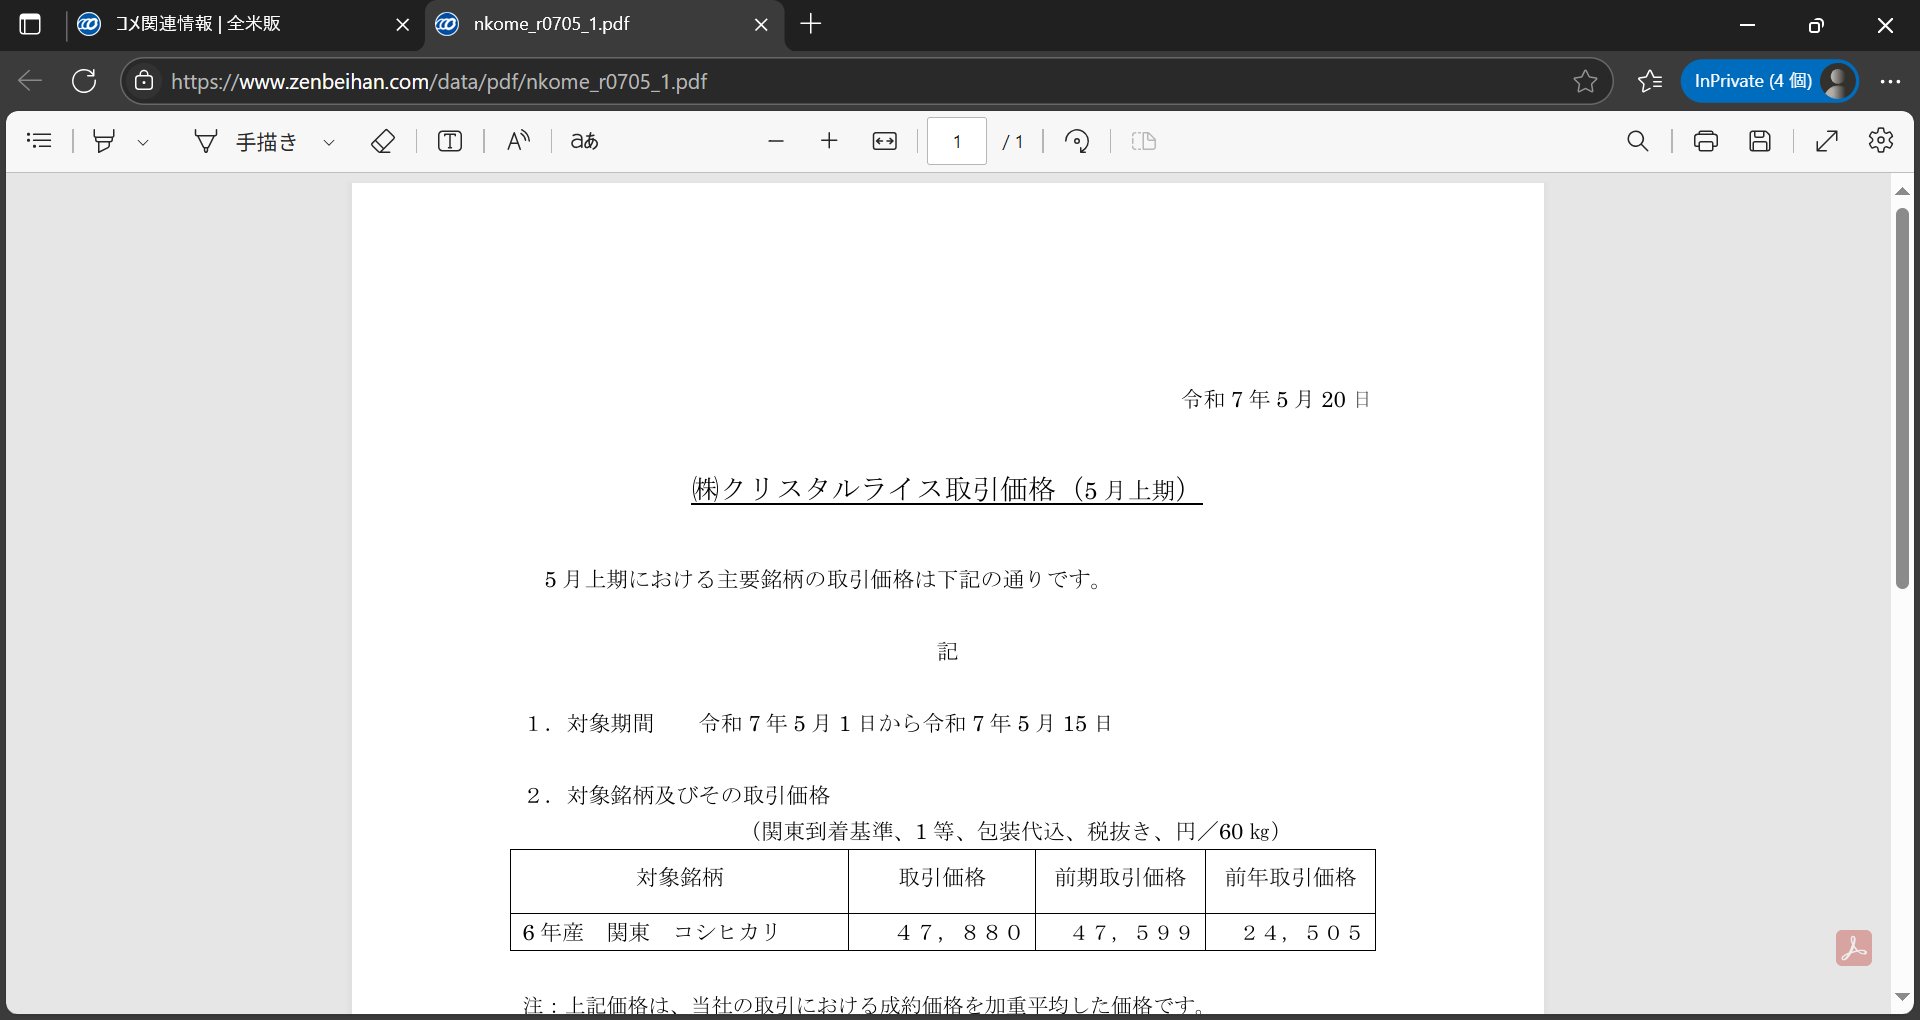Open the PDF table of contents
Screen dimensions: 1920x1020
(x=39, y=141)
